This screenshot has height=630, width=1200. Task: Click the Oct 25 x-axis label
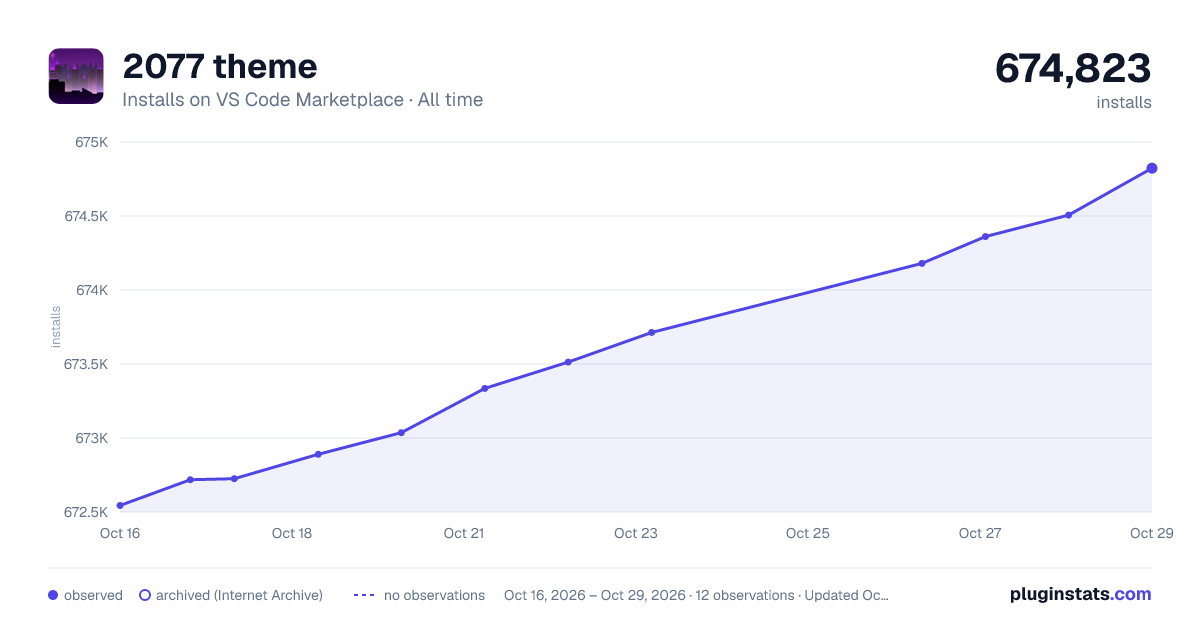click(x=808, y=533)
